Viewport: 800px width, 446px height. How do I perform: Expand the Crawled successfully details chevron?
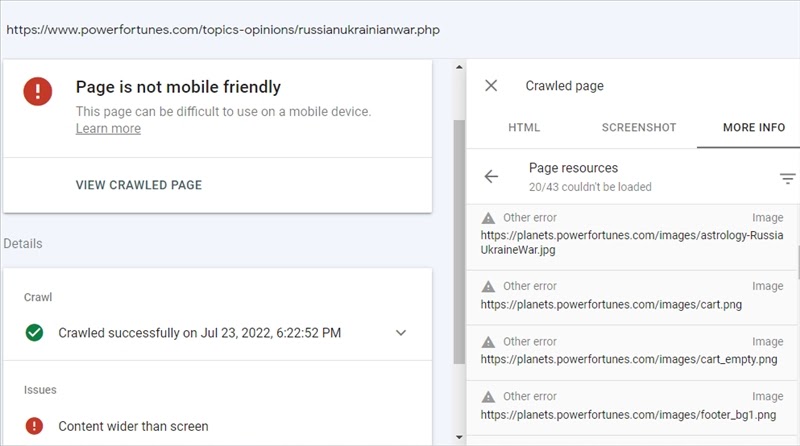coord(401,333)
